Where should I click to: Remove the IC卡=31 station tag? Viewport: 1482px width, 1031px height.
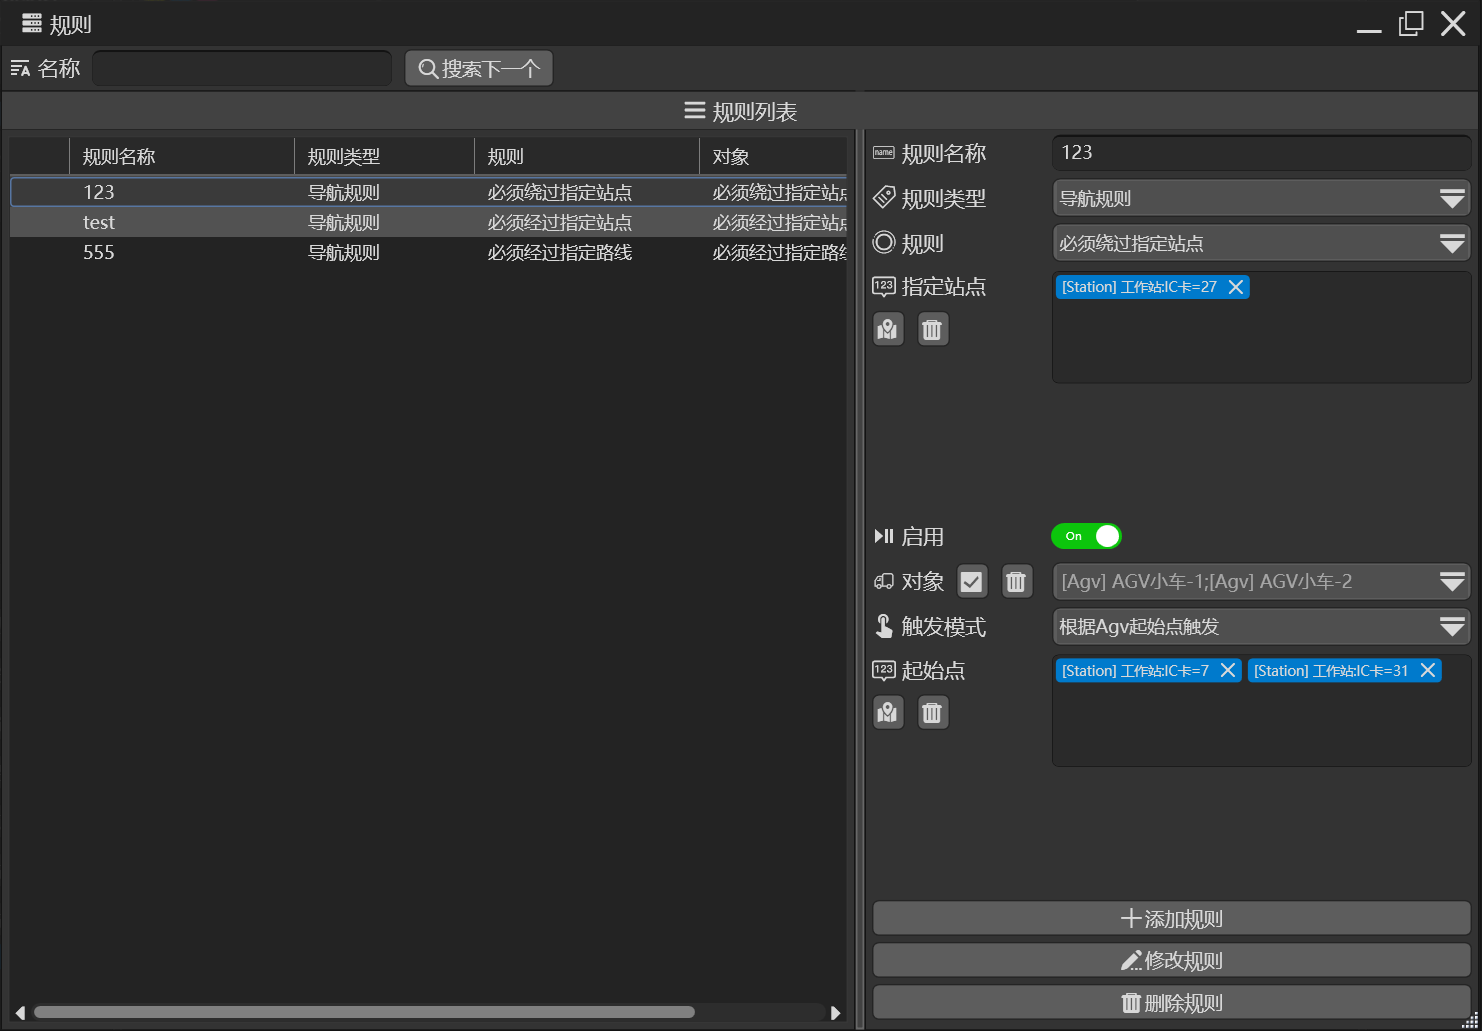(1428, 670)
